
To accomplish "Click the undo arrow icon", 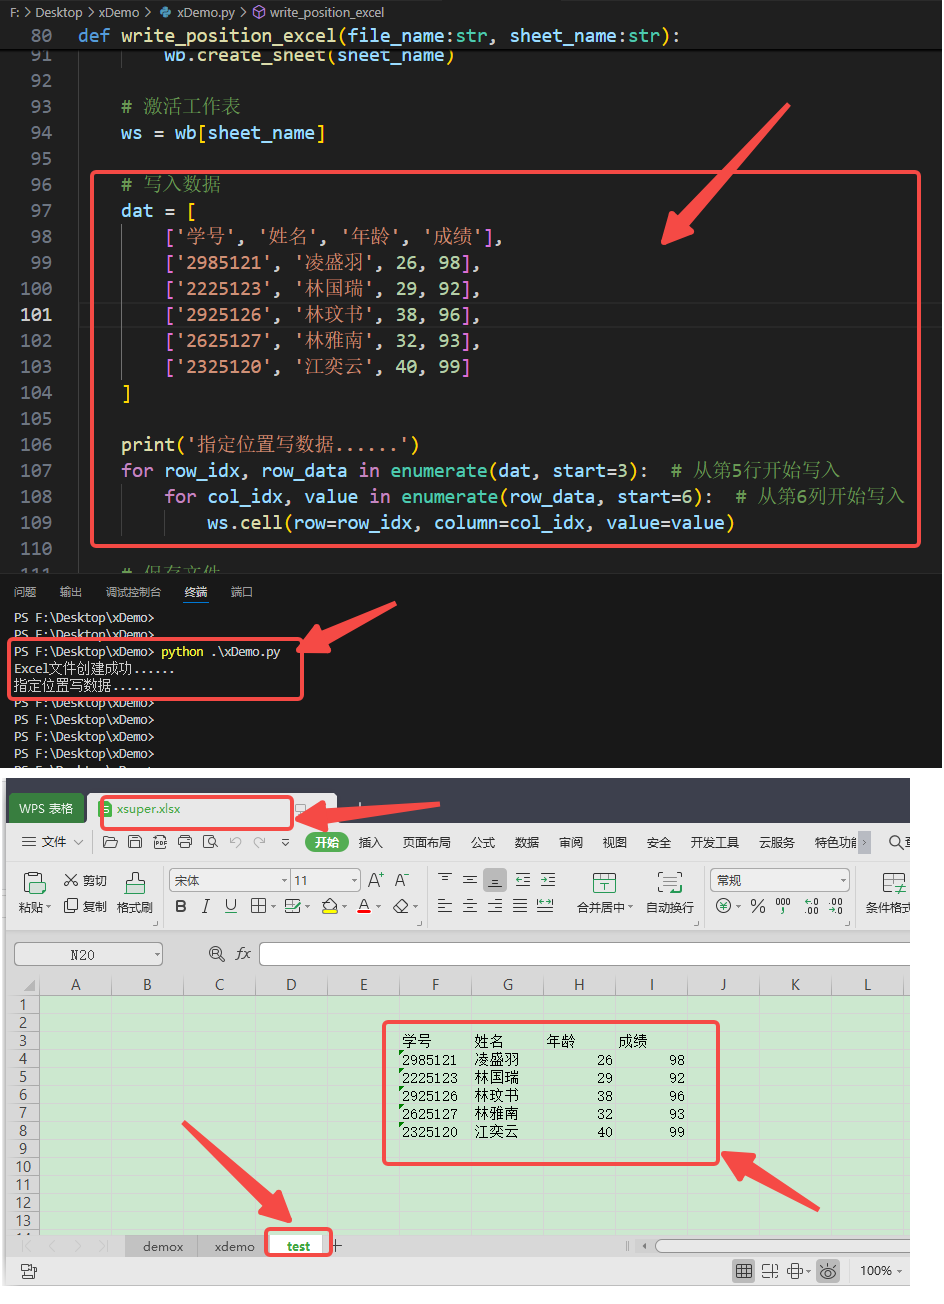I will point(235,842).
